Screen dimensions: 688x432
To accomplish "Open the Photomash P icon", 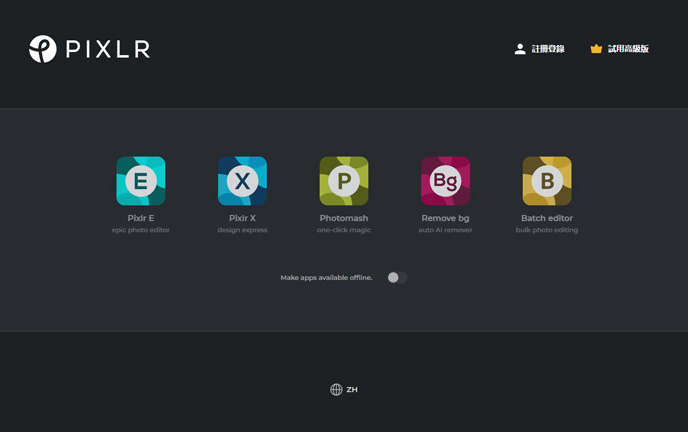I will pyautogui.click(x=344, y=181).
